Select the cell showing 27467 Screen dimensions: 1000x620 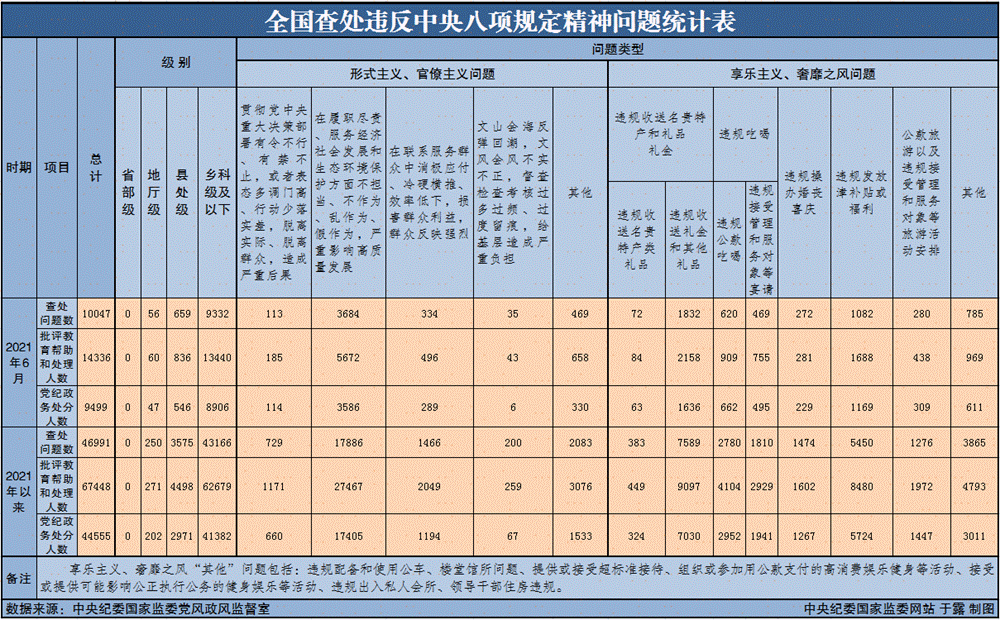point(348,486)
